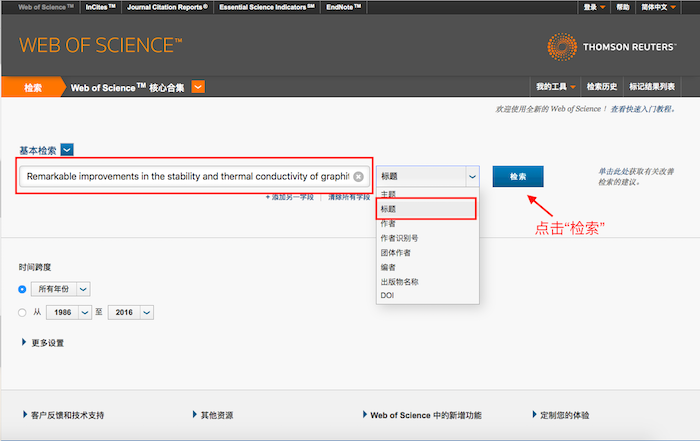Switch to Web of Science top tab
Image resolution: width=700 pixels, height=441 pixels.
(46, 7)
